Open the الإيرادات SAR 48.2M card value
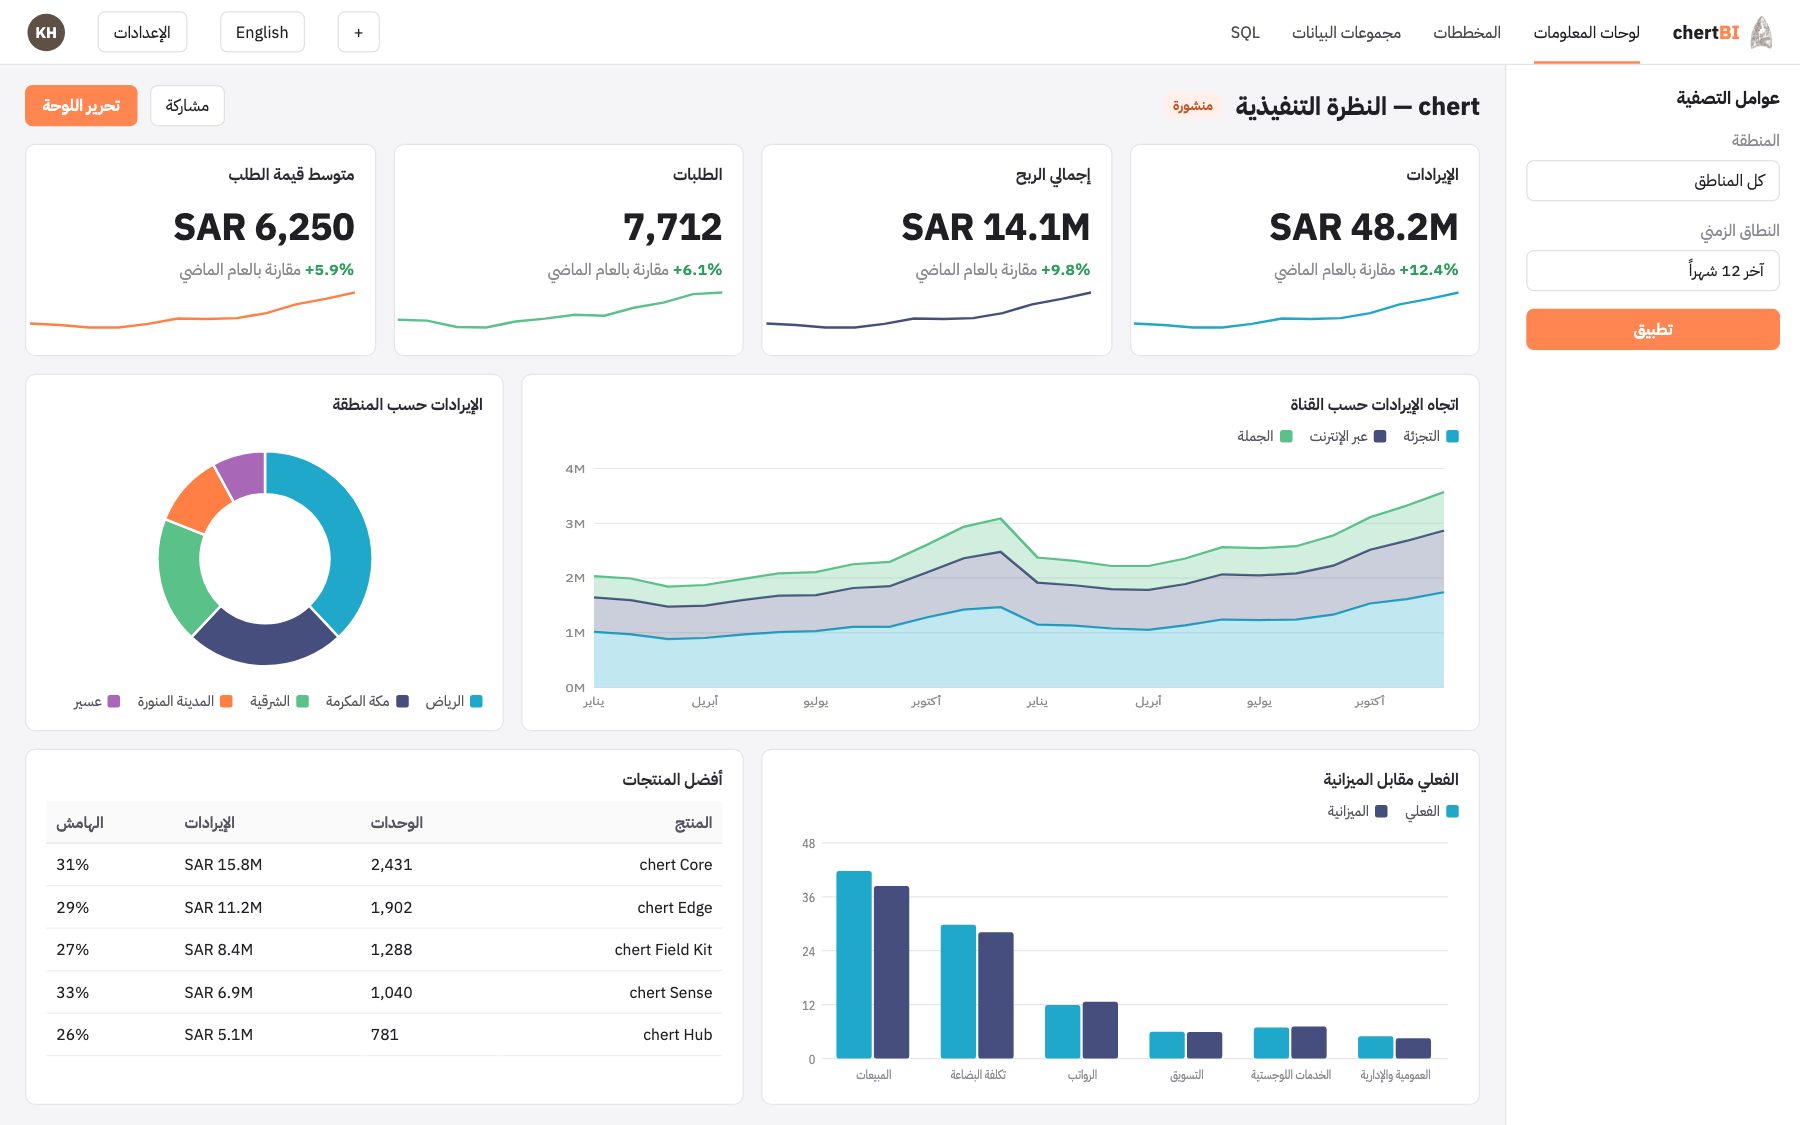 [1364, 228]
